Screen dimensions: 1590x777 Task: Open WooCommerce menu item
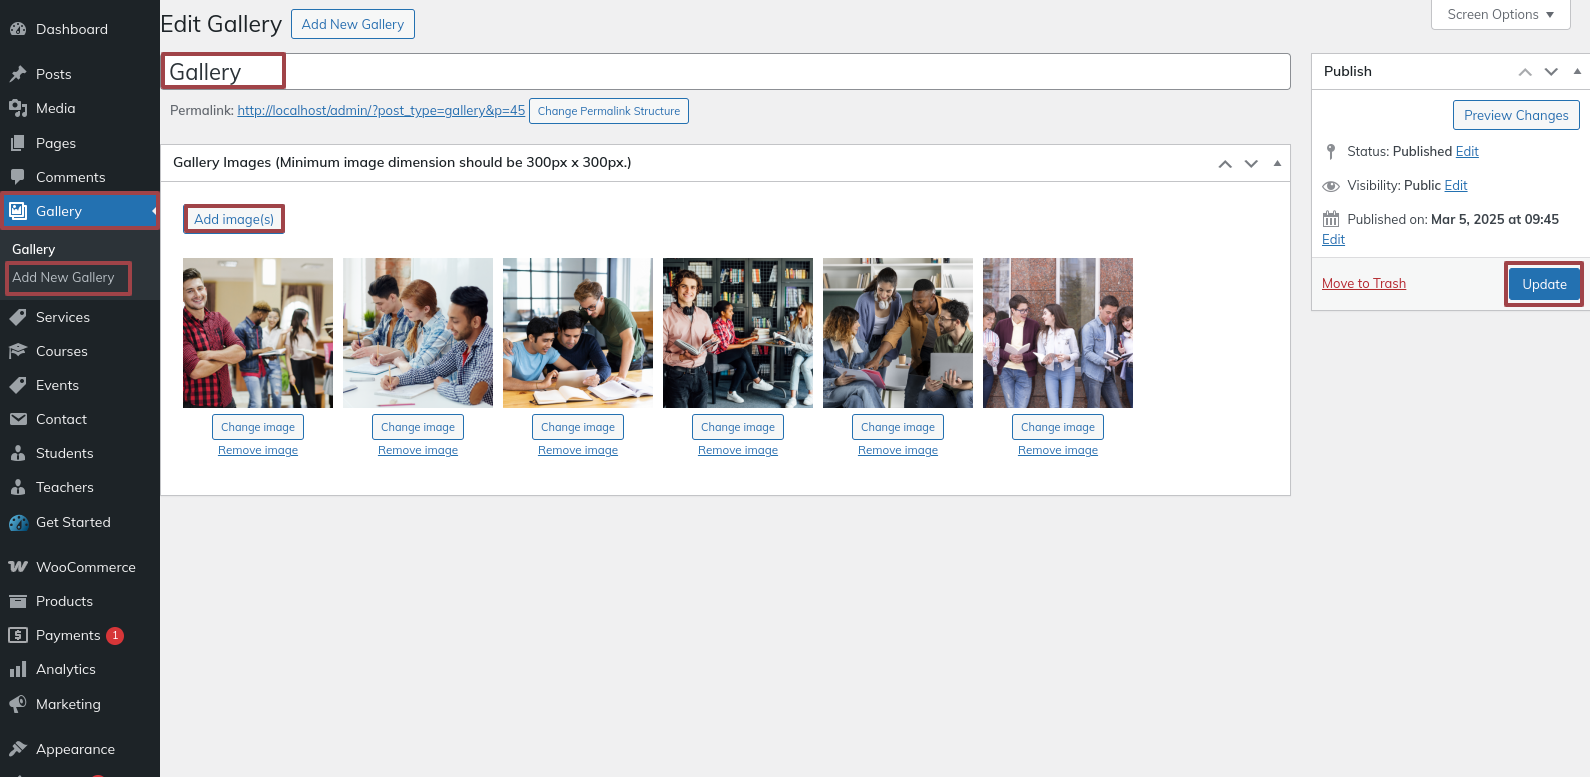coord(80,567)
